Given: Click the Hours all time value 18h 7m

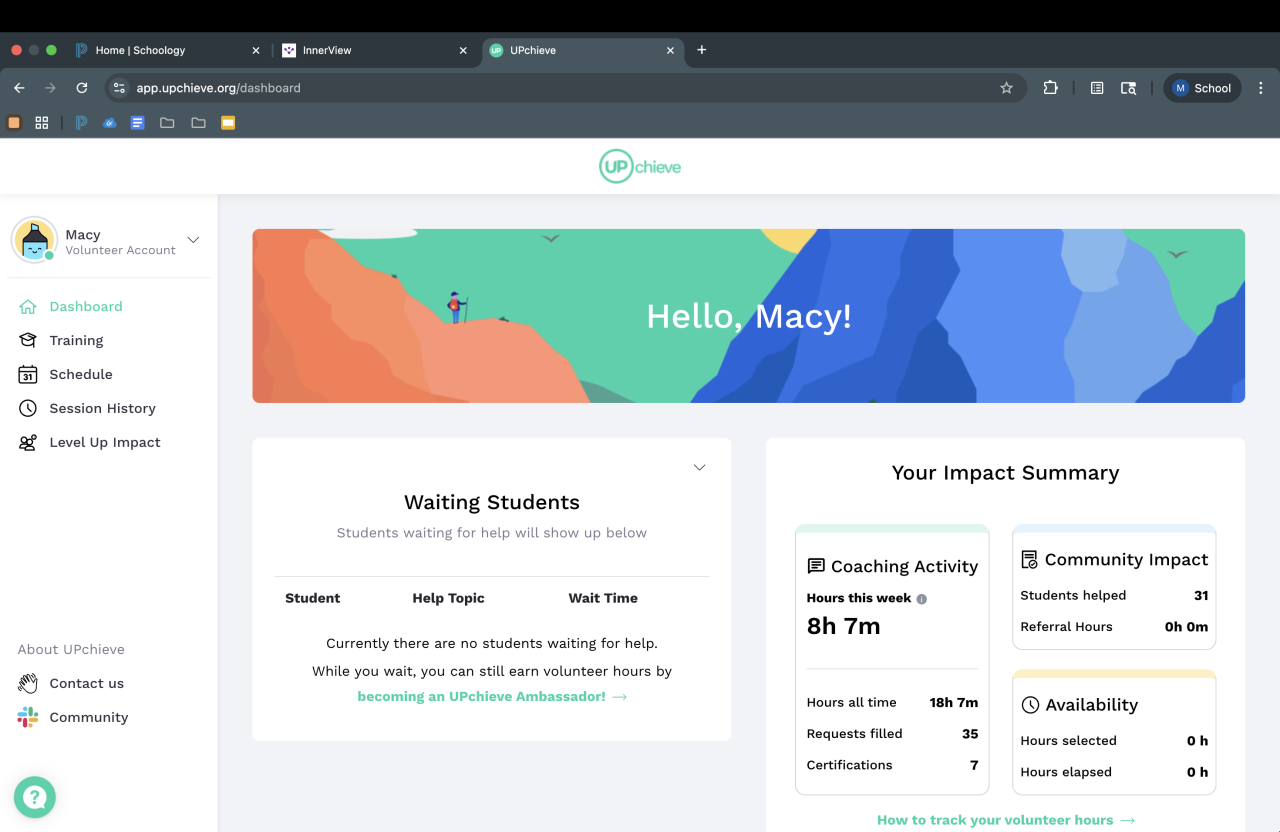Looking at the screenshot, I should (954, 703).
